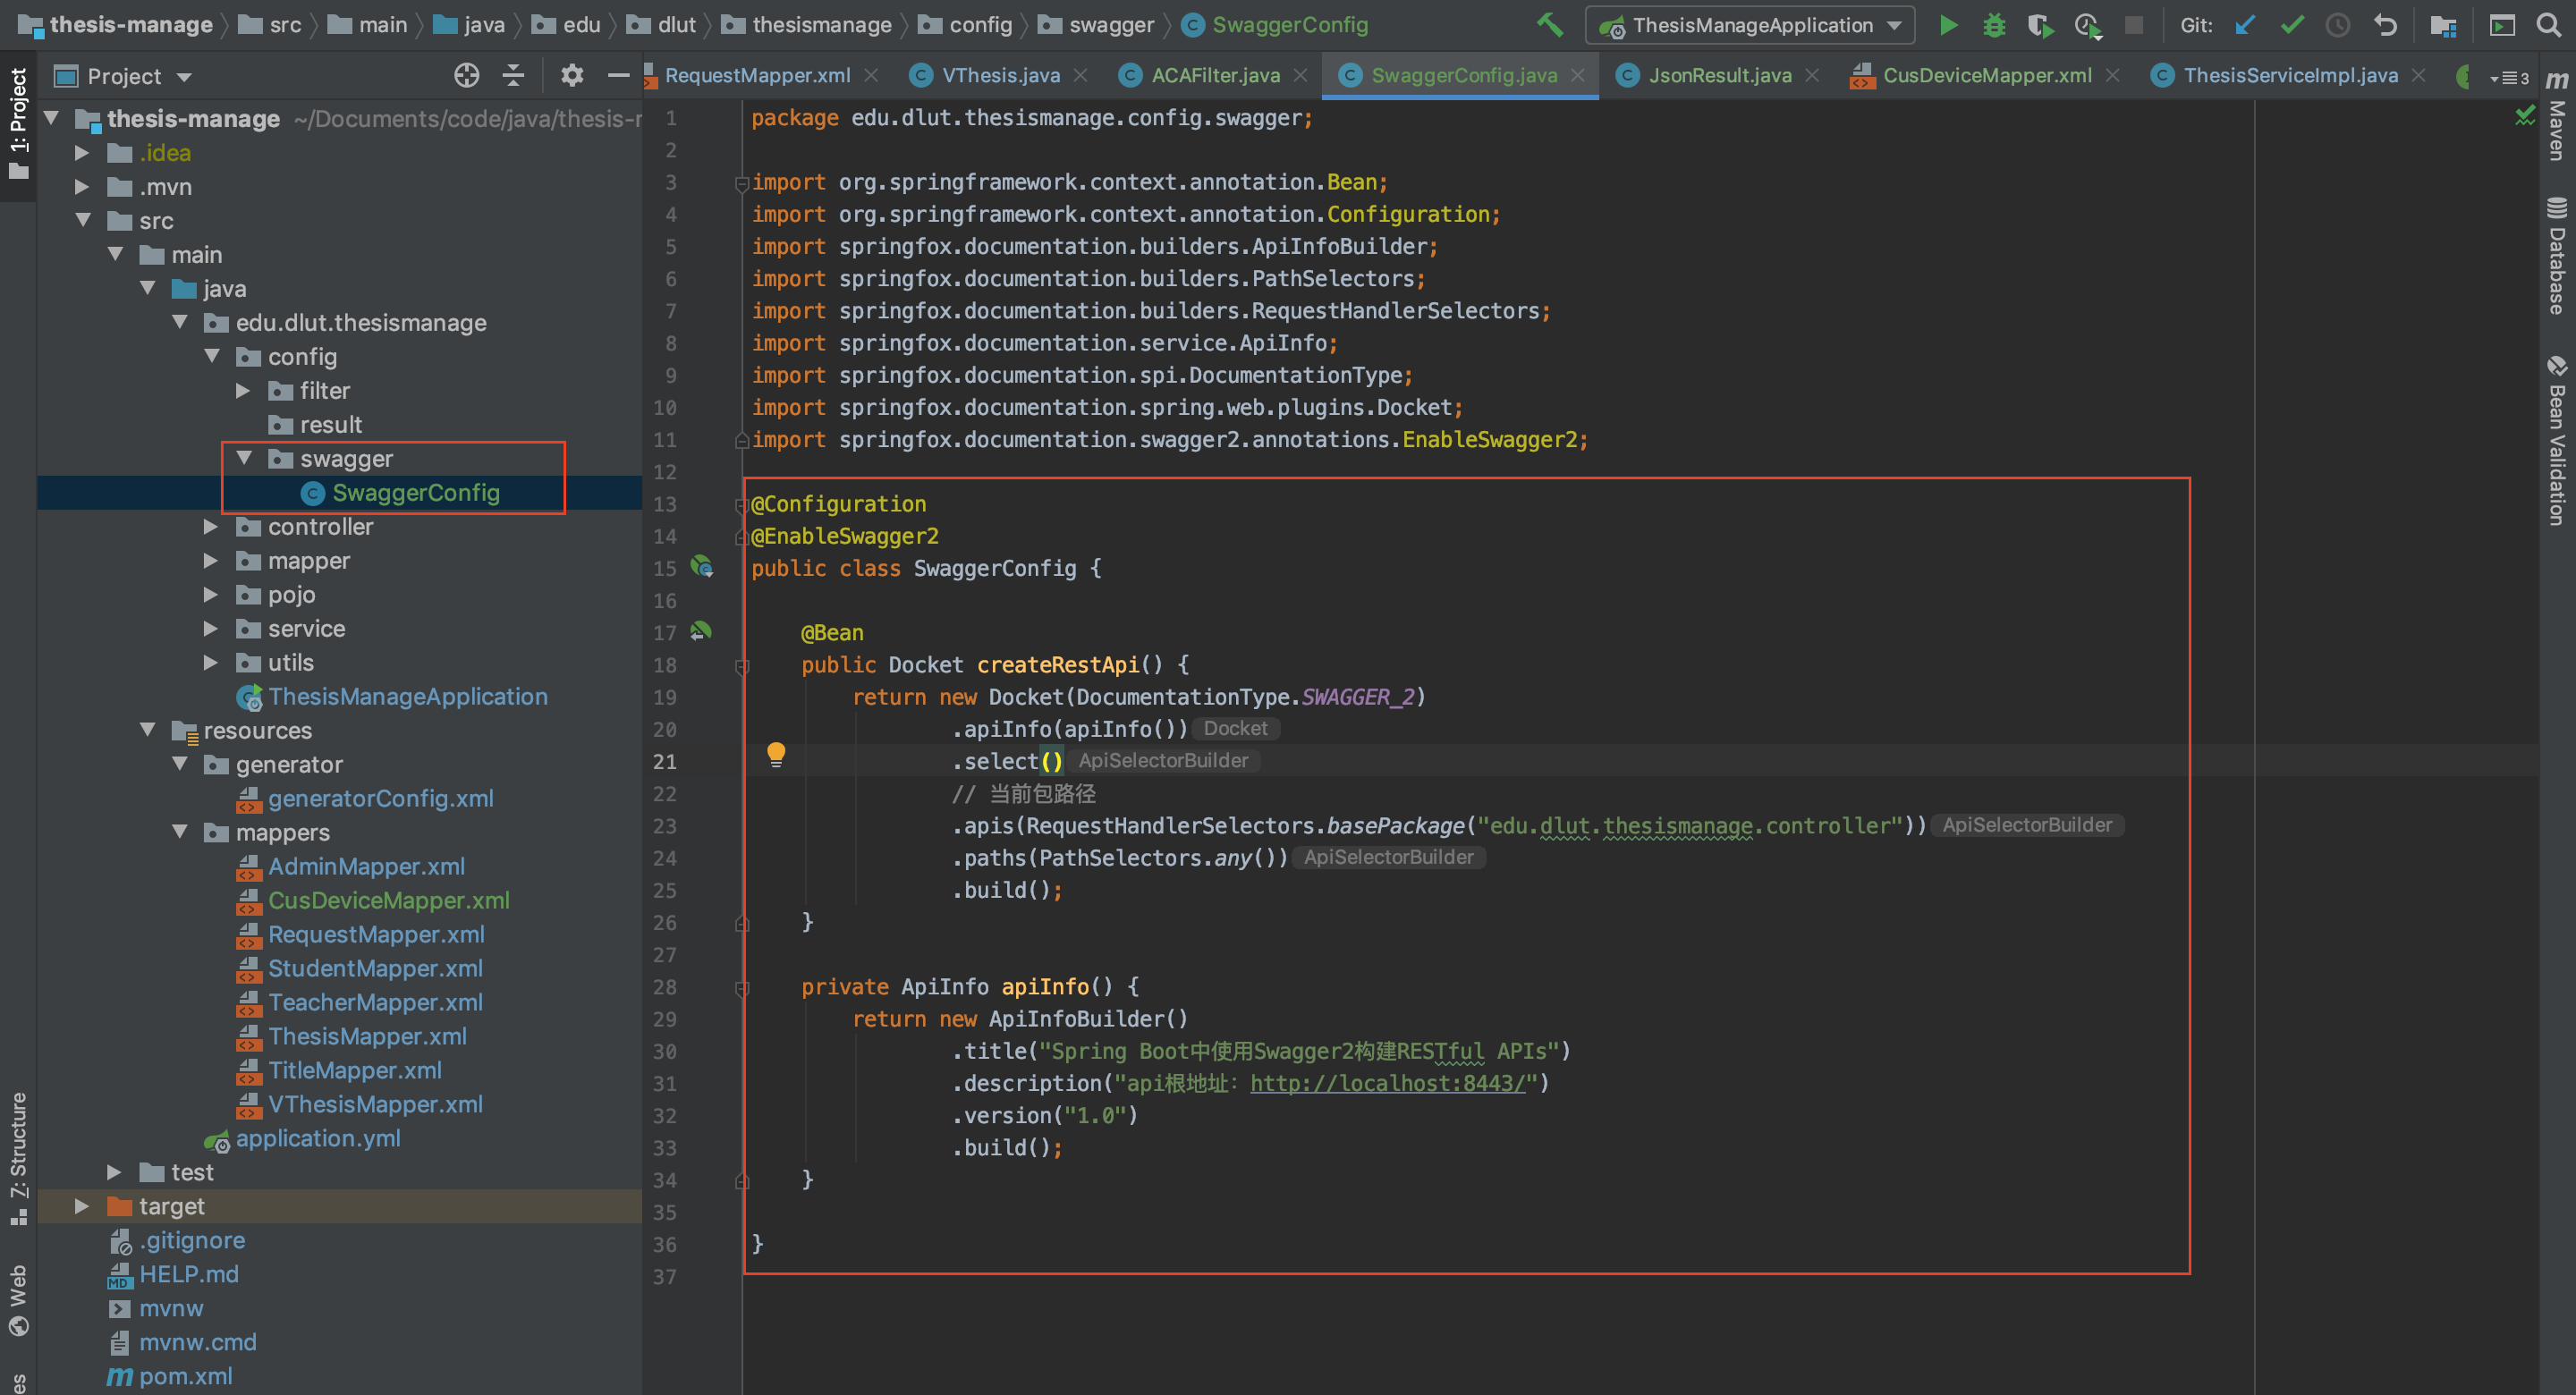Expand the controller package folder
Viewport: 2576px width, 1395px height.
211,527
